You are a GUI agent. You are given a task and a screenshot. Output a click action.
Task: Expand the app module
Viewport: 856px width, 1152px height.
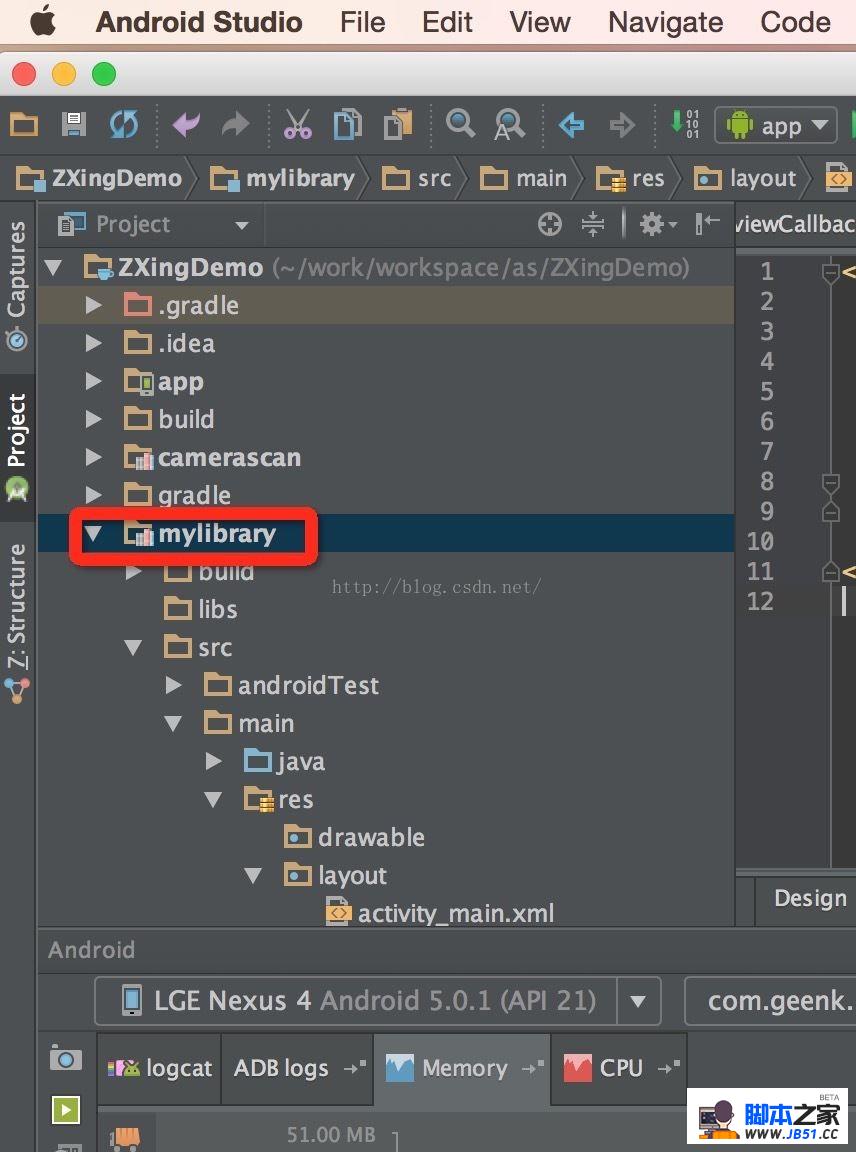tap(93, 381)
